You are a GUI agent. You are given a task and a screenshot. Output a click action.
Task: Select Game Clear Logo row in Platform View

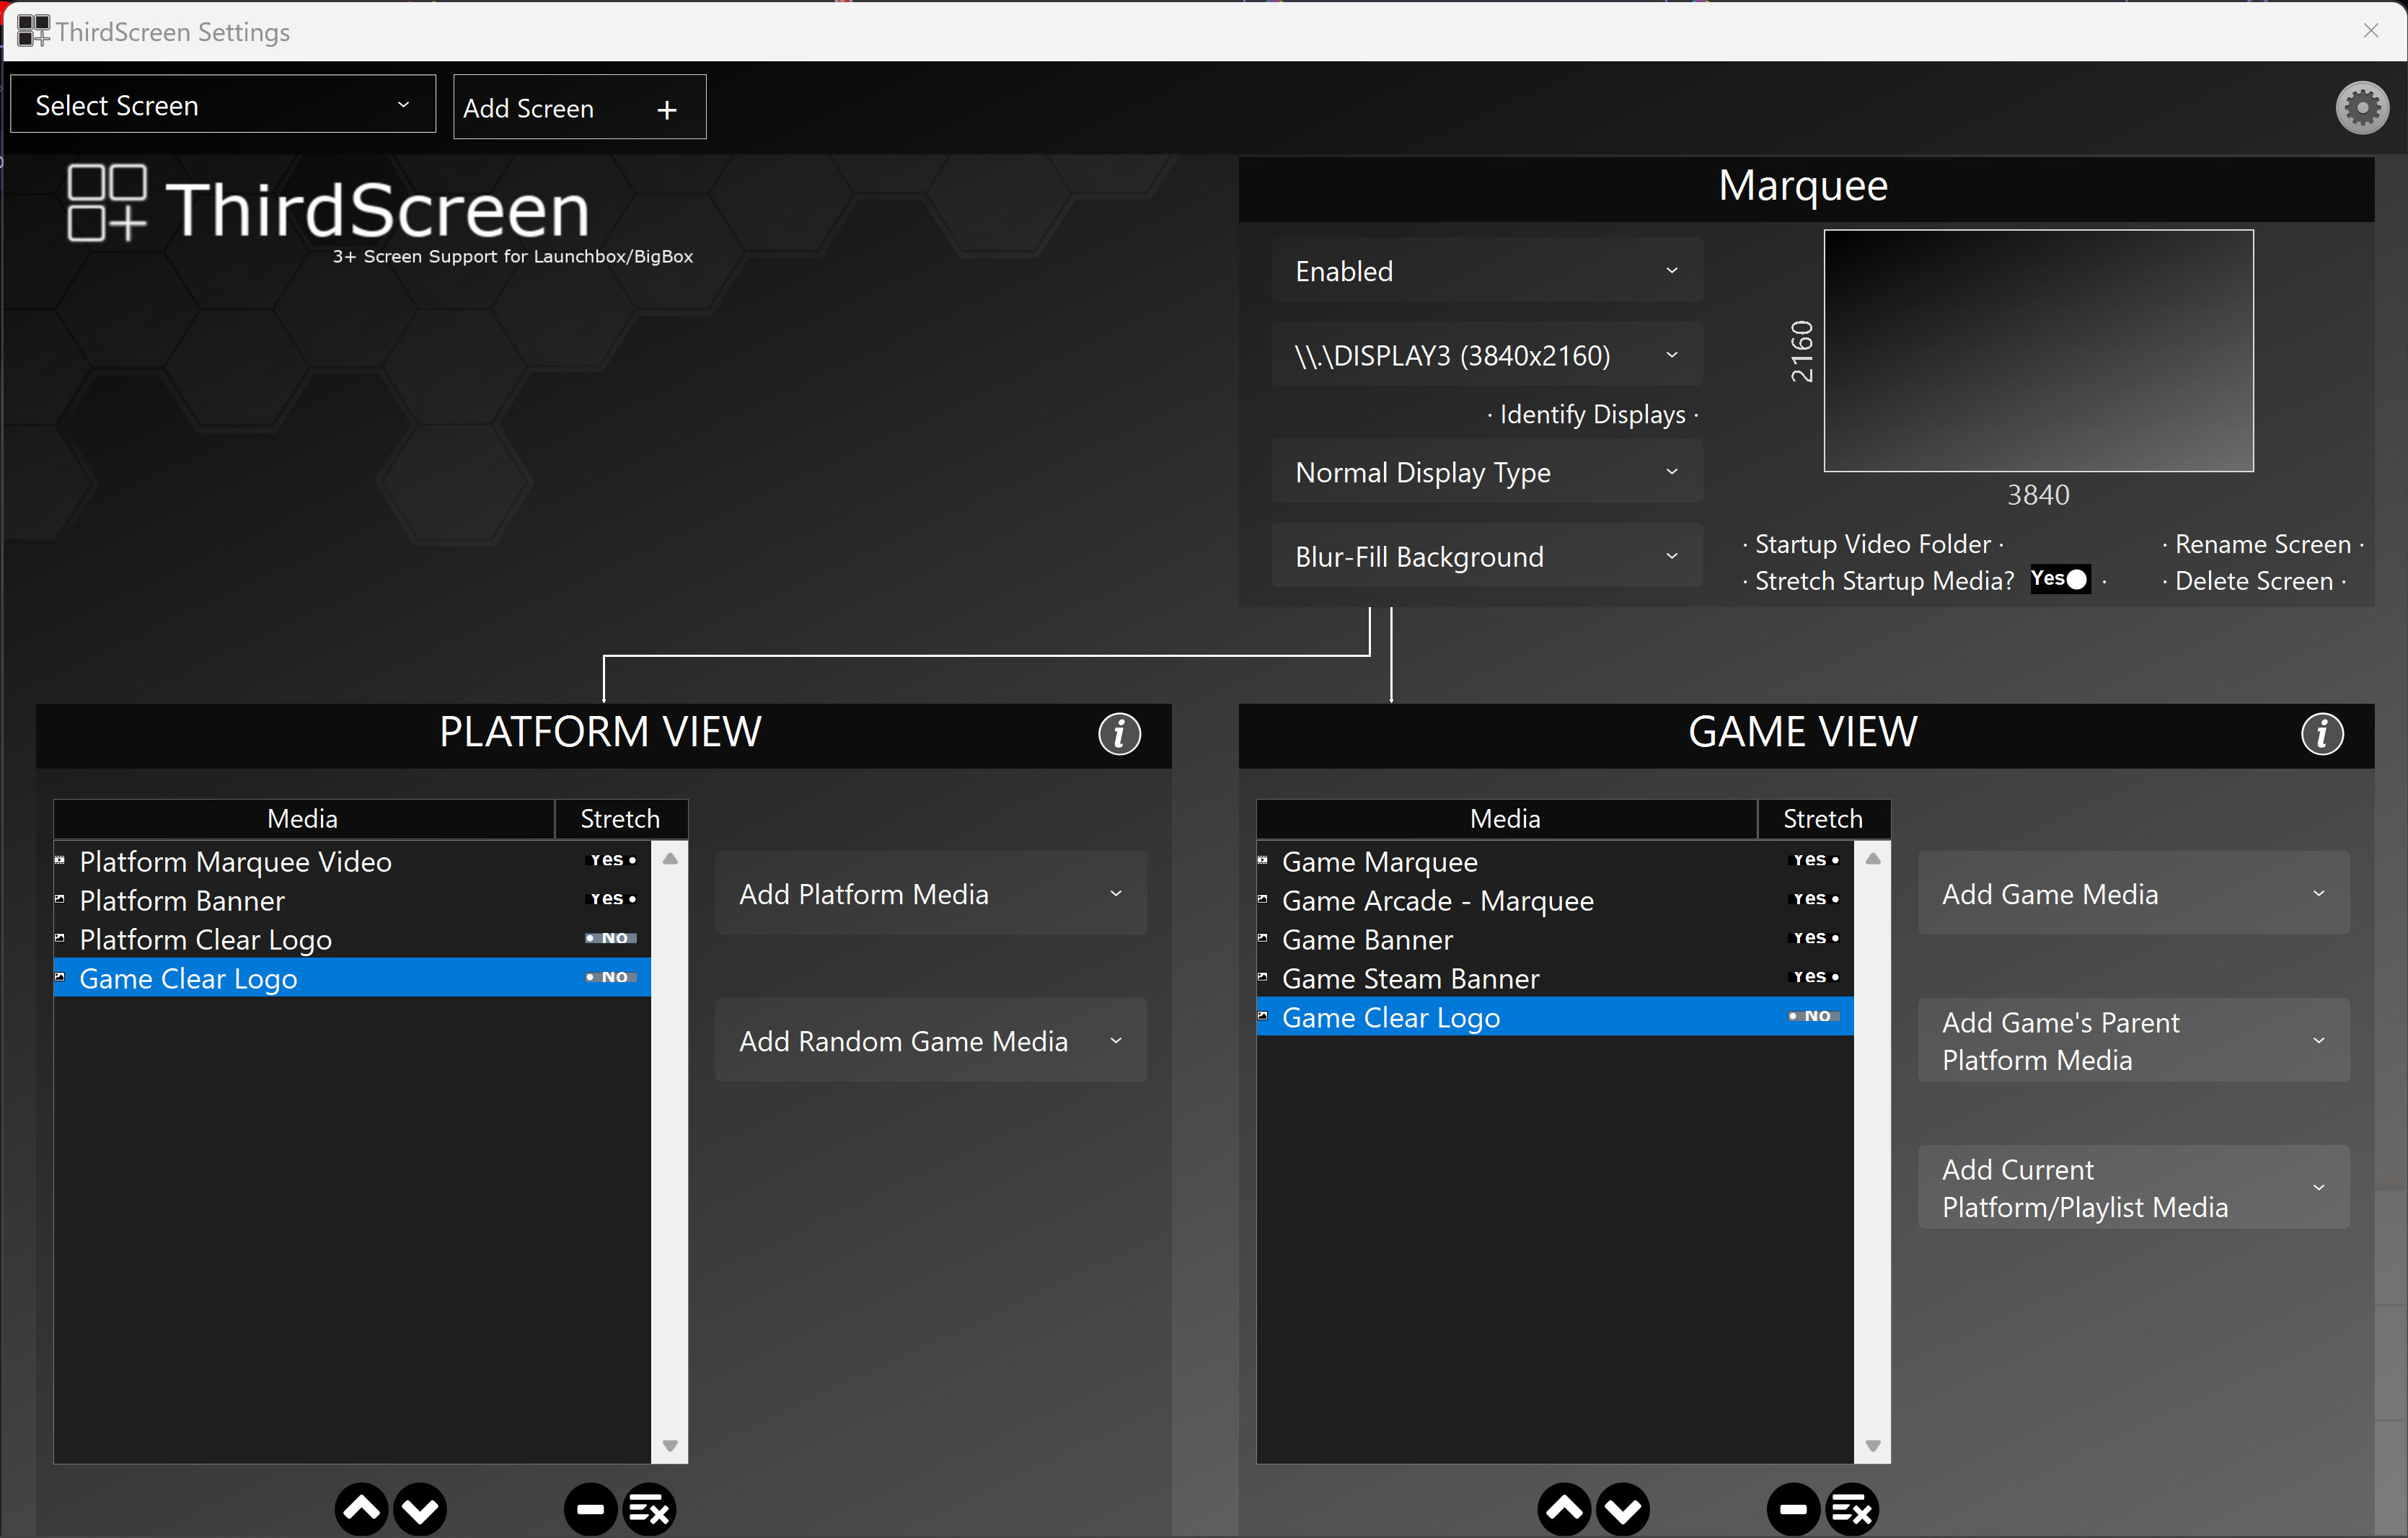[x=352, y=978]
